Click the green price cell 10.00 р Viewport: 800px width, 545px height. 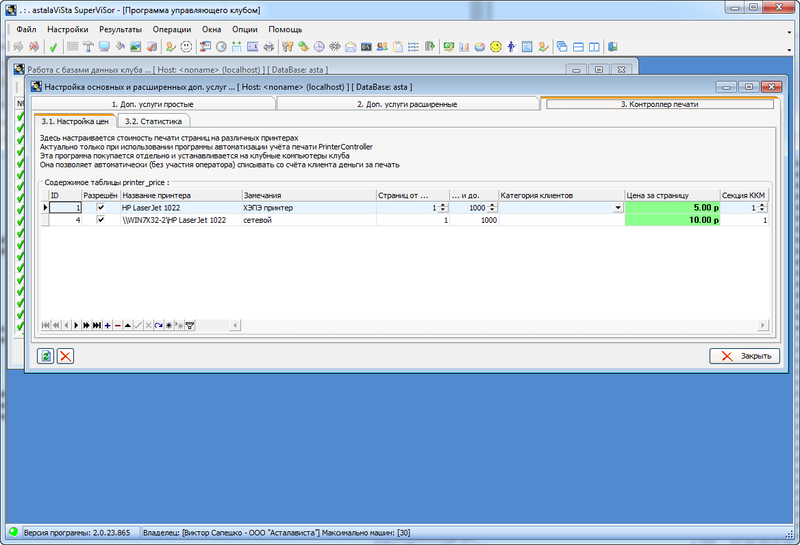pos(672,220)
